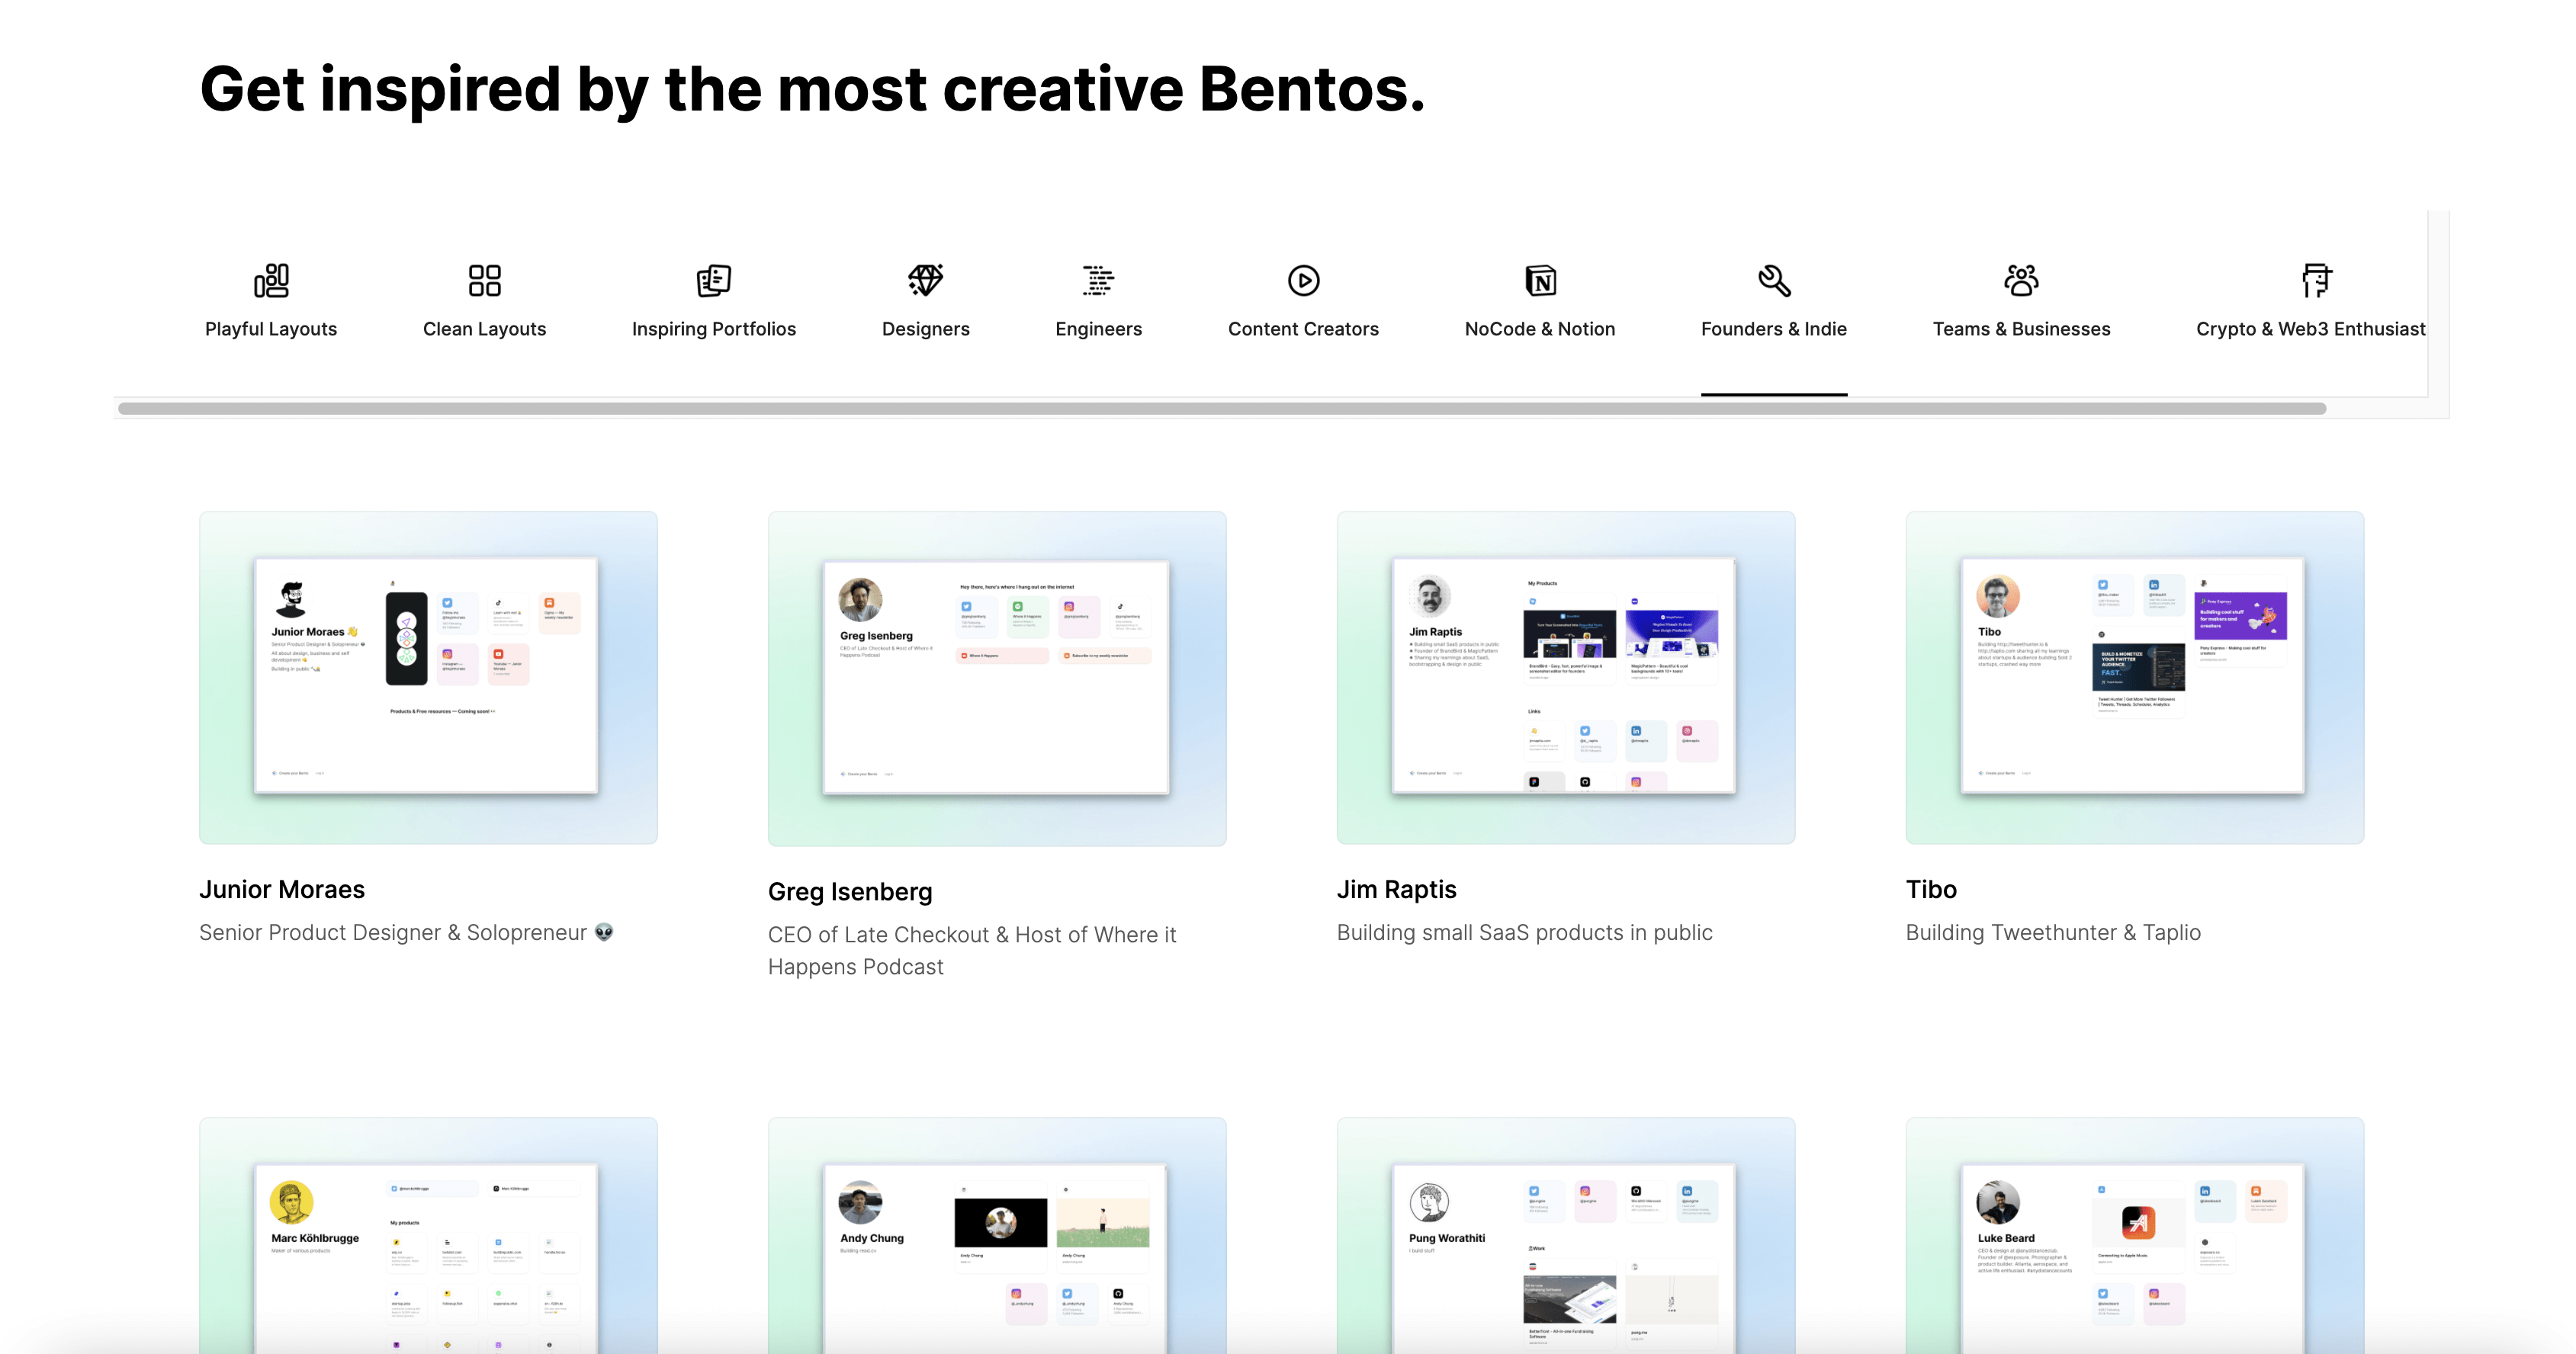Select the Designers diamond icon

tap(925, 281)
